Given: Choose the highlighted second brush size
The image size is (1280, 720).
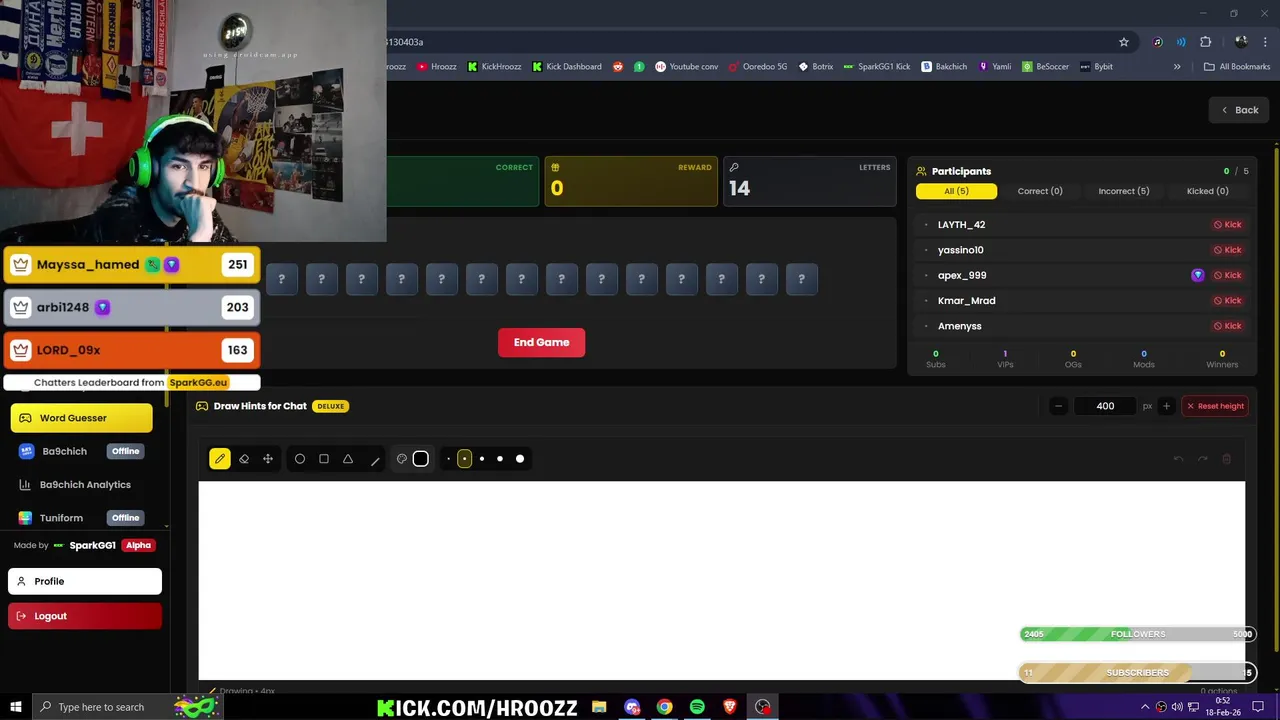Looking at the screenshot, I should (x=464, y=459).
